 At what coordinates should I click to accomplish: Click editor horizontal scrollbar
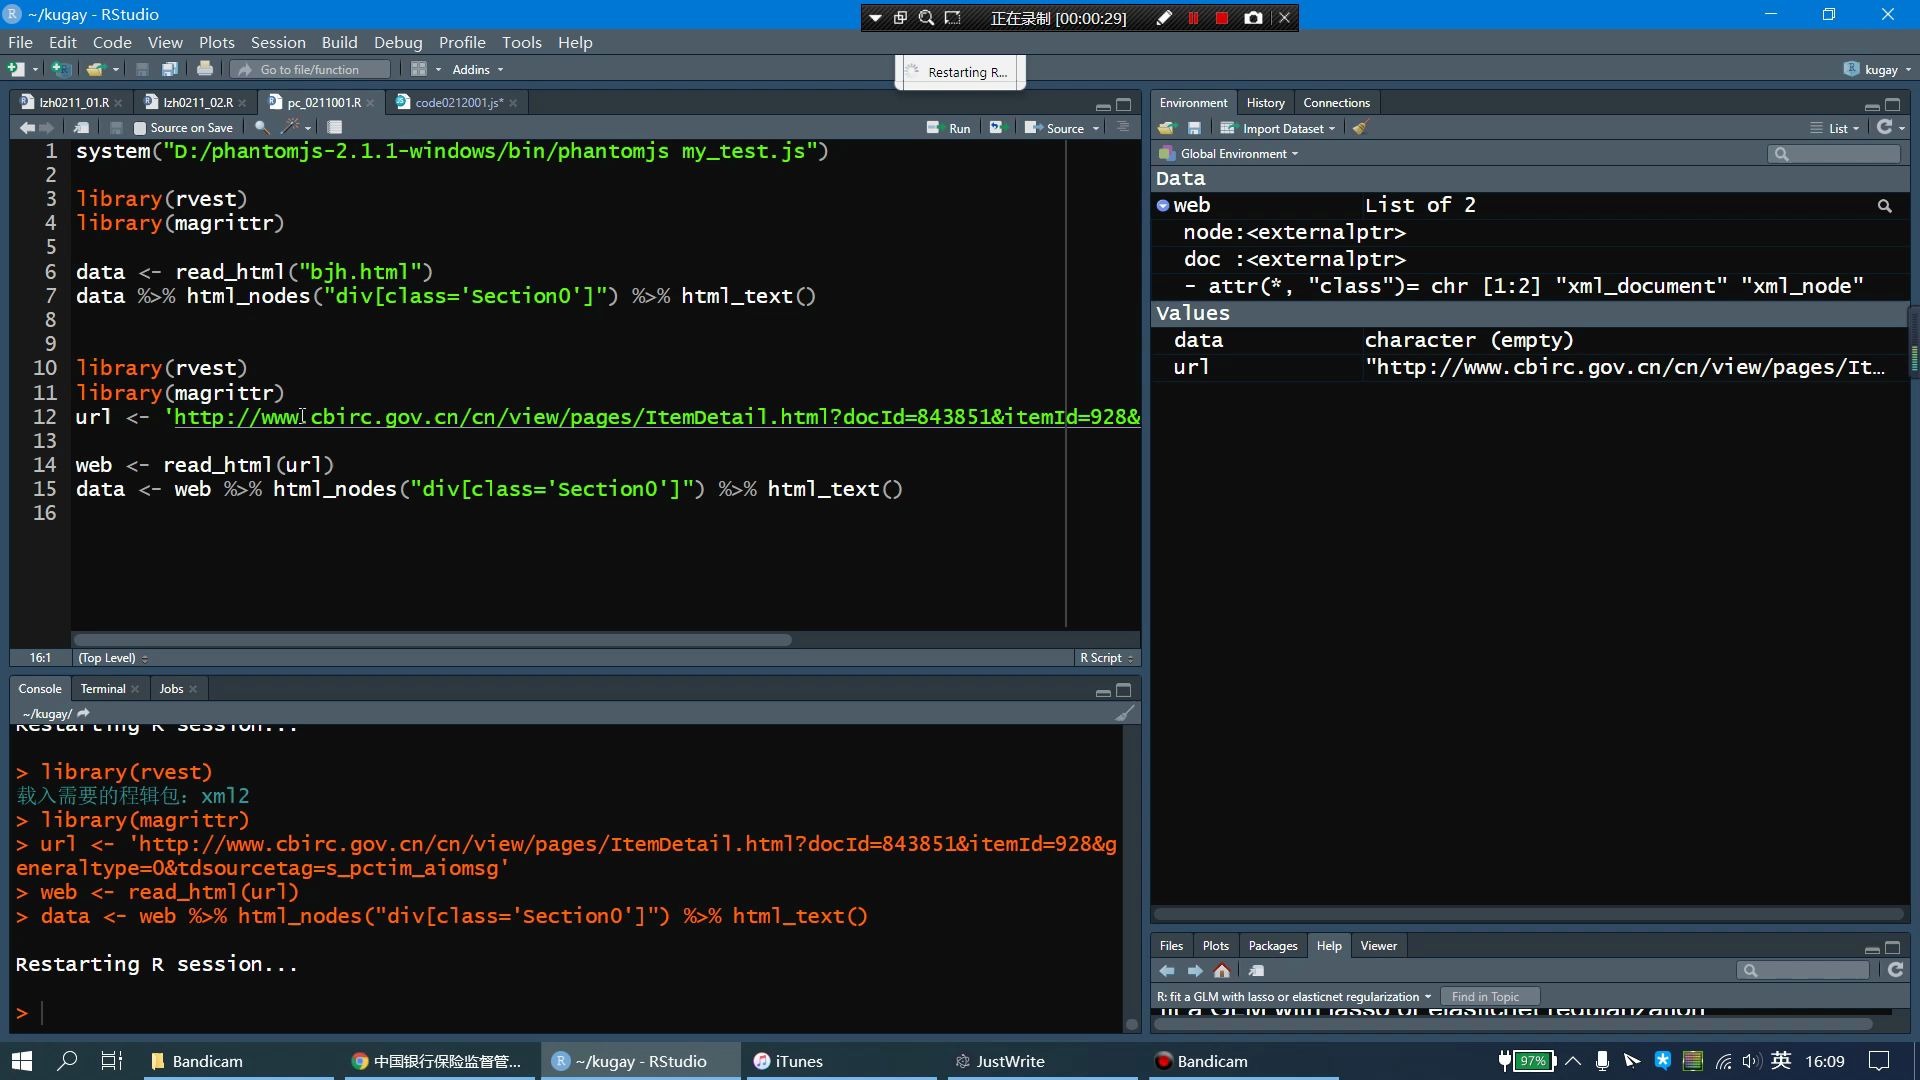click(432, 640)
